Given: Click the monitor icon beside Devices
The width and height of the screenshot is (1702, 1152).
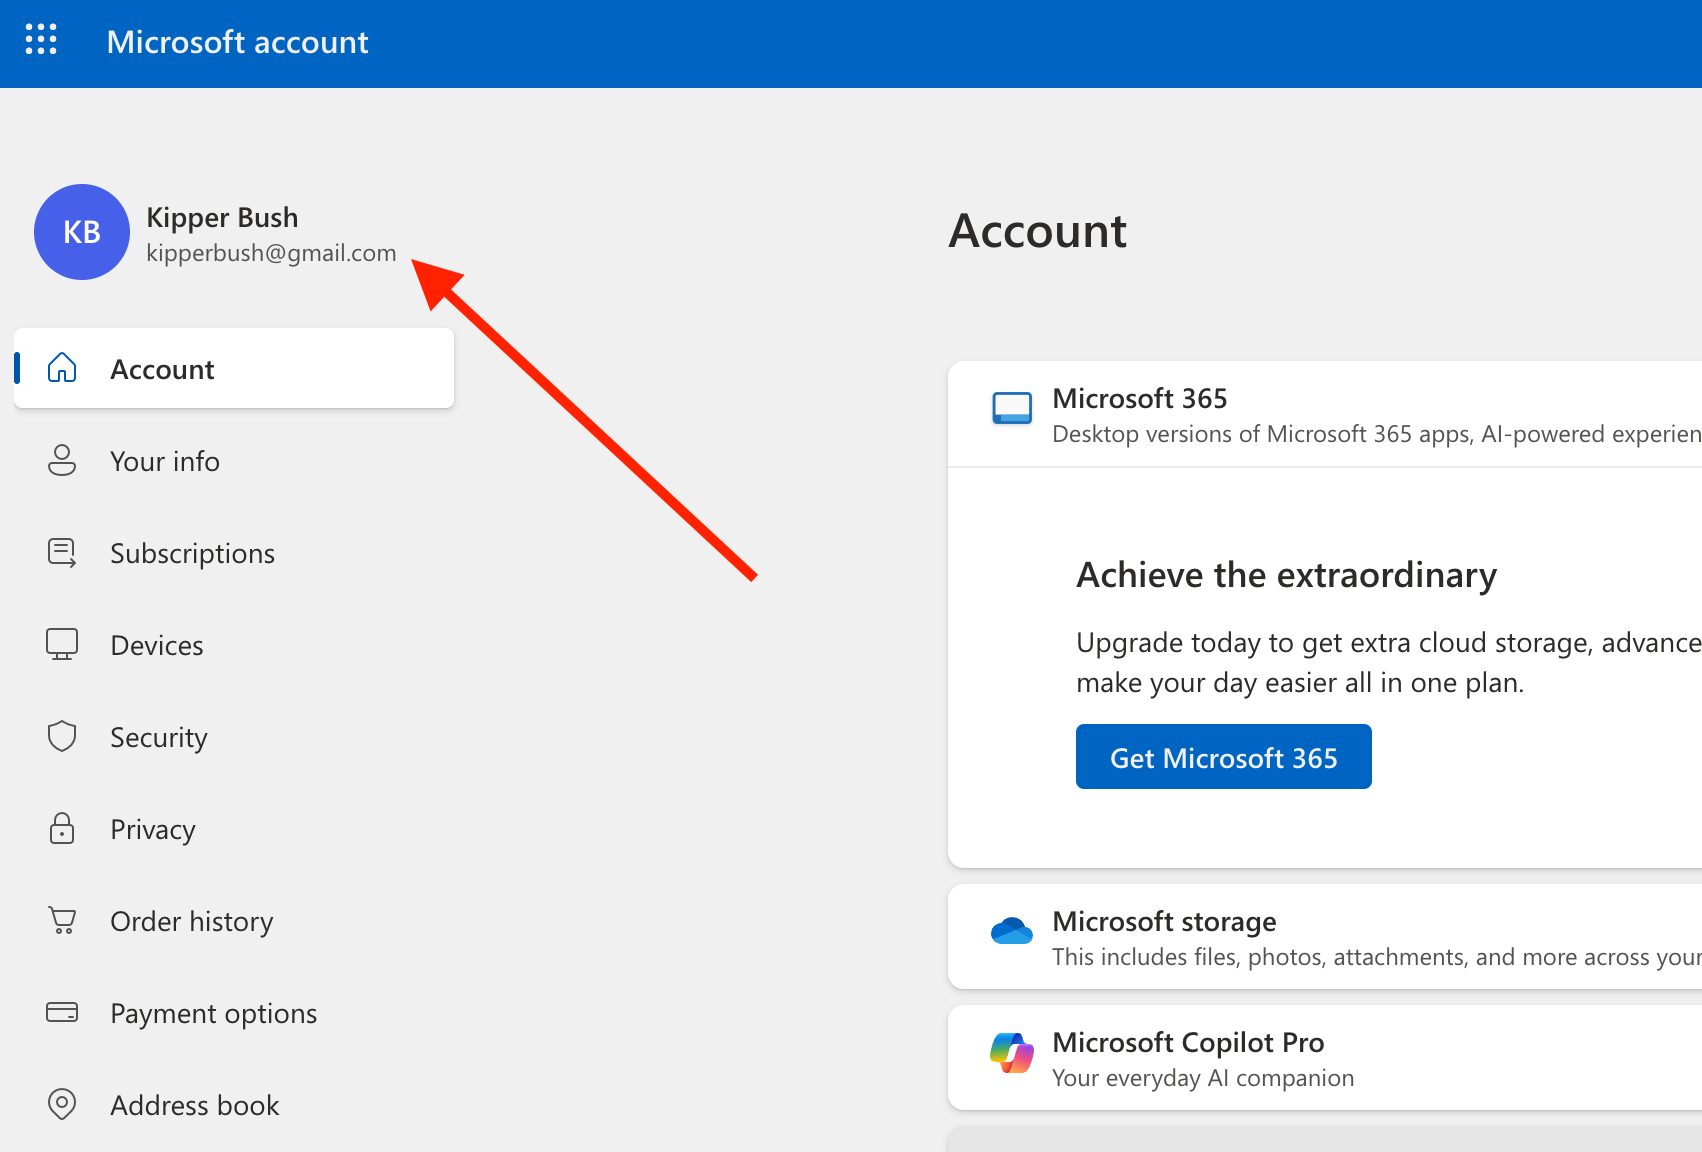Looking at the screenshot, I should pyautogui.click(x=62, y=644).
